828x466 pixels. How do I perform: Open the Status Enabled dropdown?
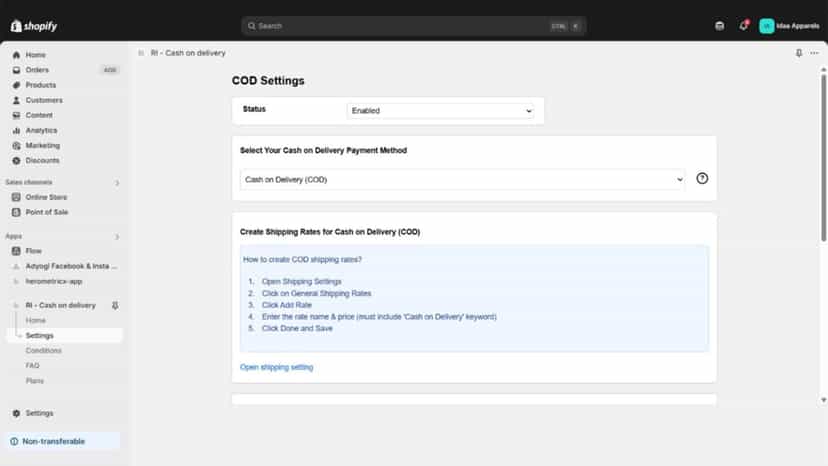tap(440, 111)
